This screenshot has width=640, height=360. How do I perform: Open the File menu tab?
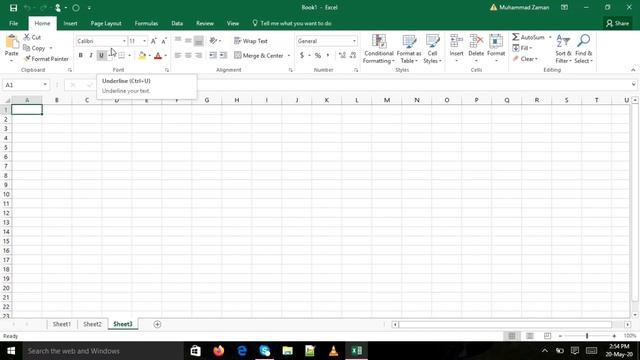pos(13,23)
